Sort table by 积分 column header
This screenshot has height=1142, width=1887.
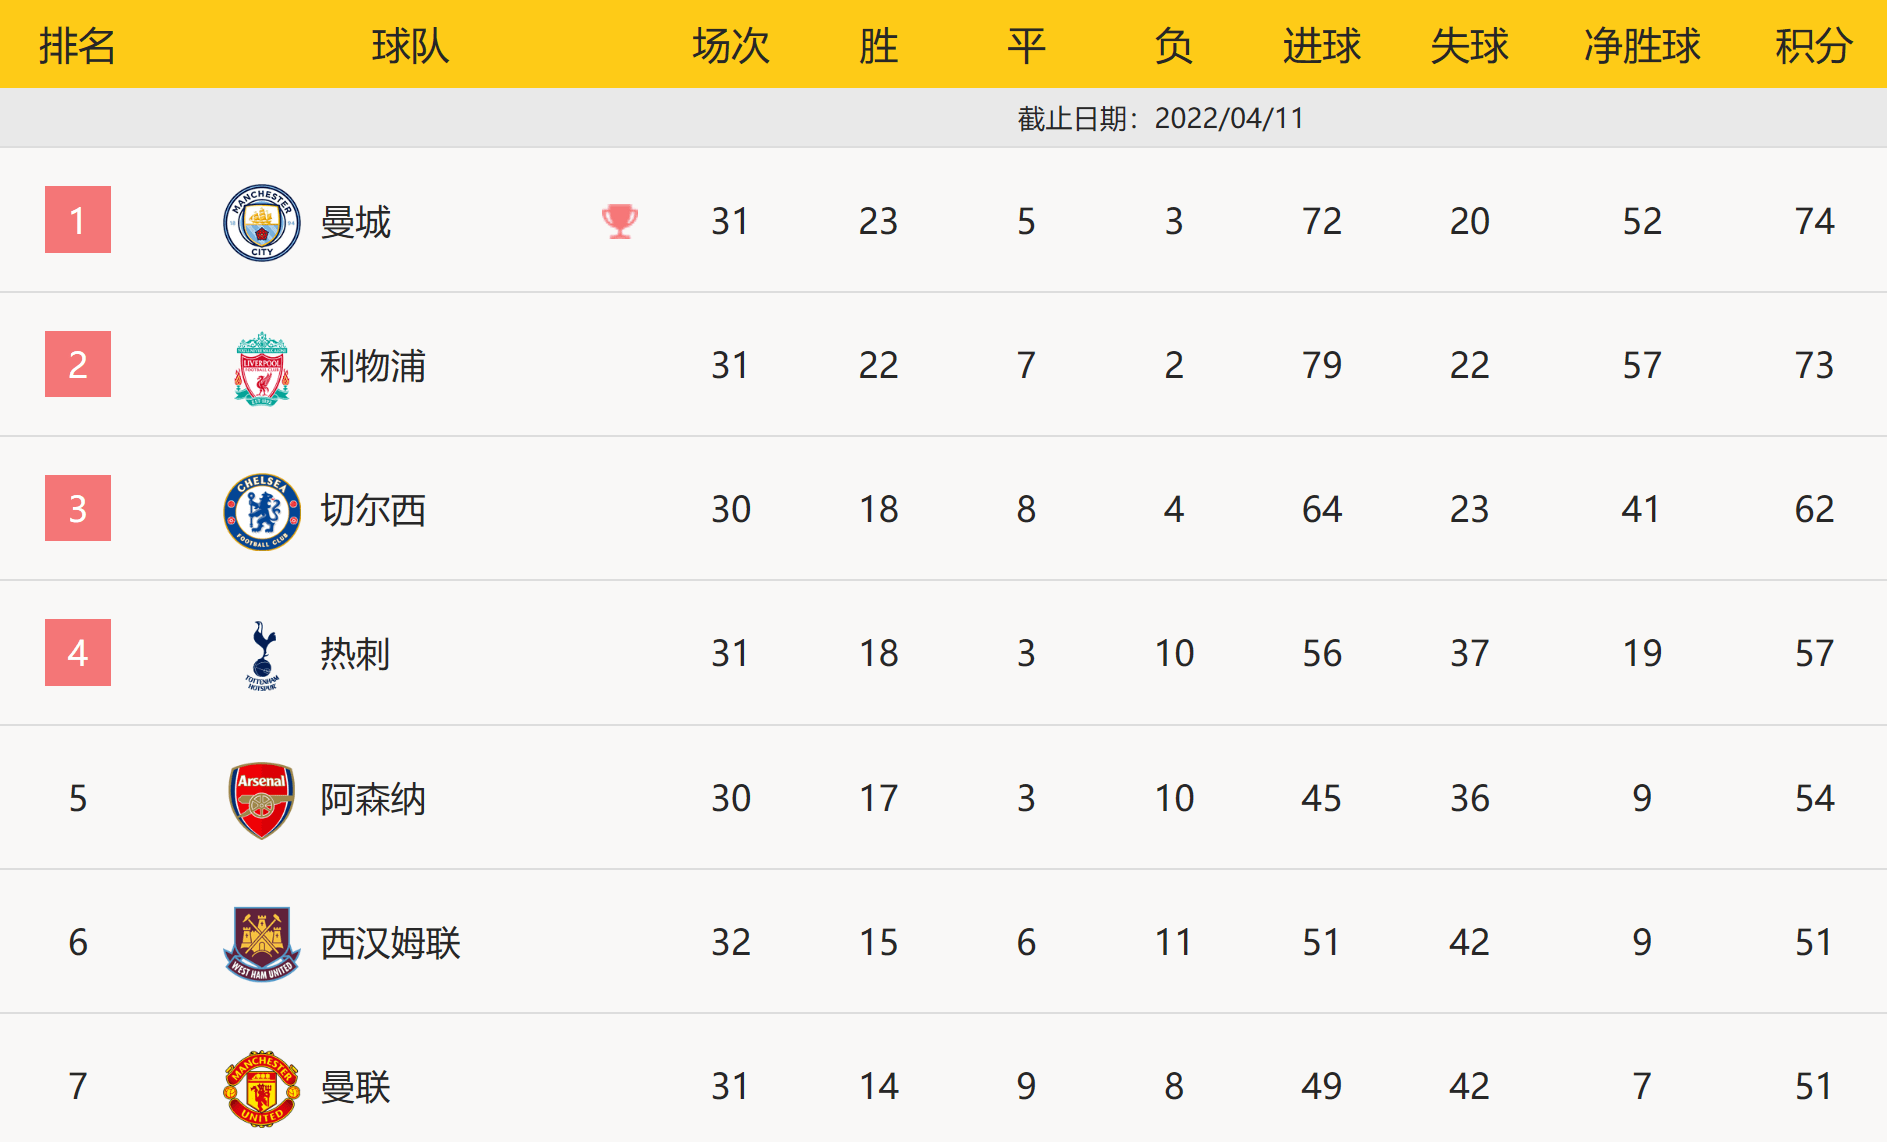[x=1813, y=46]
